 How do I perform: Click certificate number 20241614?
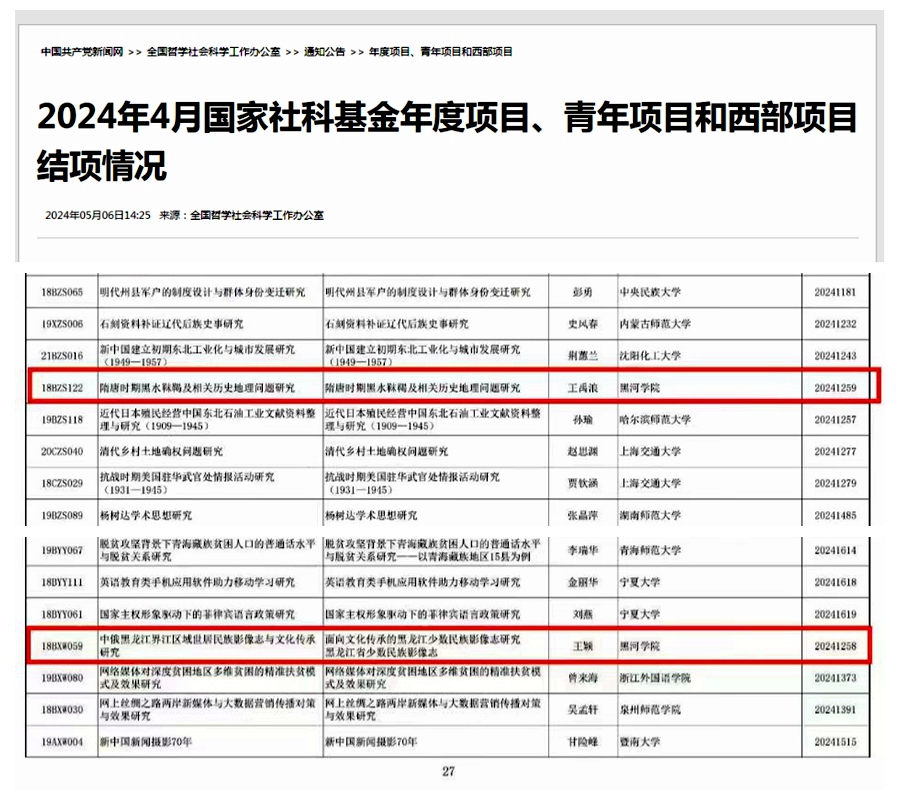coord(835,550)
